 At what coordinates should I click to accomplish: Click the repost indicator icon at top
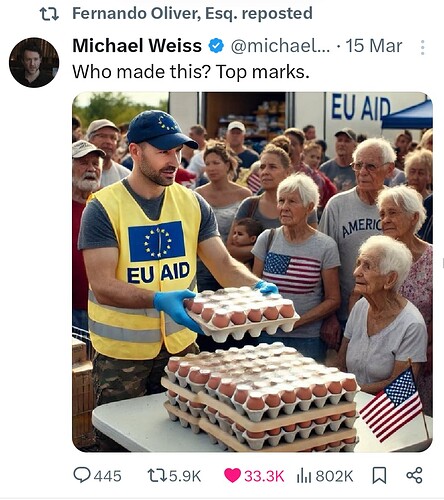[49, 14]
